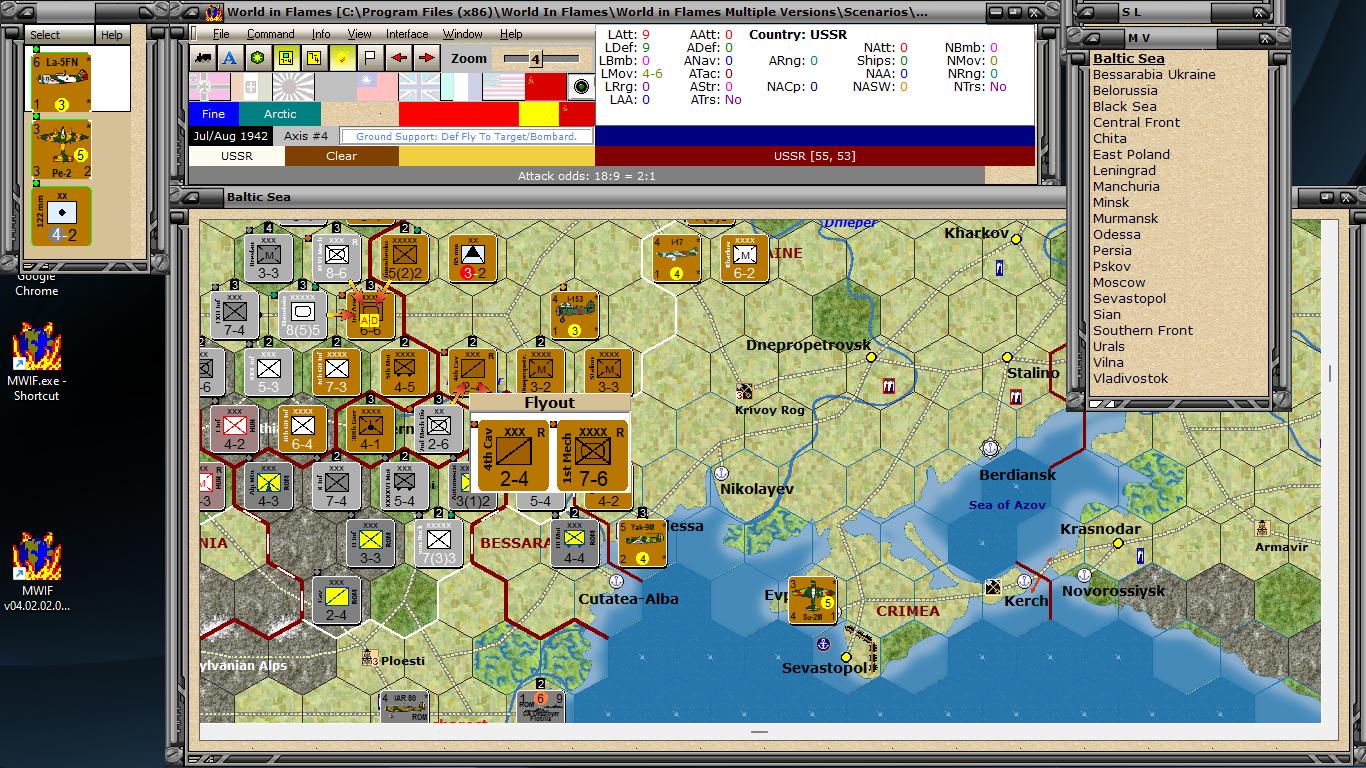Image resolution: width=1366 pixels, height=768 pixels.
Task: Select the United States flag
Action: coord(503,87)
